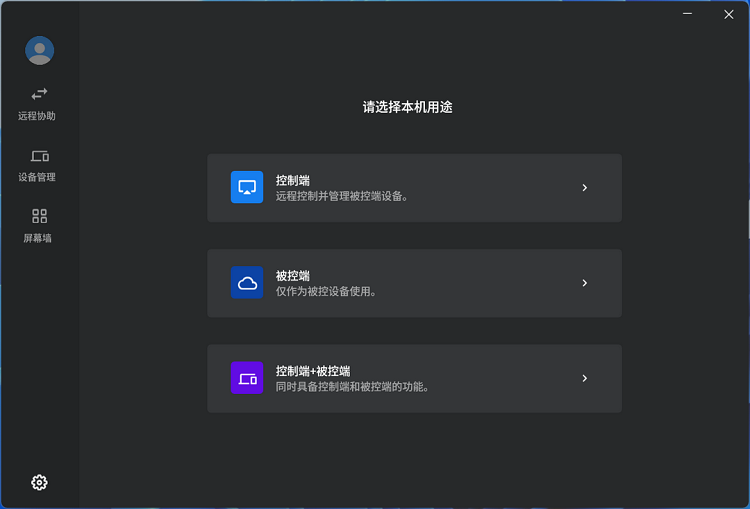This screenshot has width=750, height=509.
Task: Choose 仅作为被控设备使用 description
Action: [326, 291]
